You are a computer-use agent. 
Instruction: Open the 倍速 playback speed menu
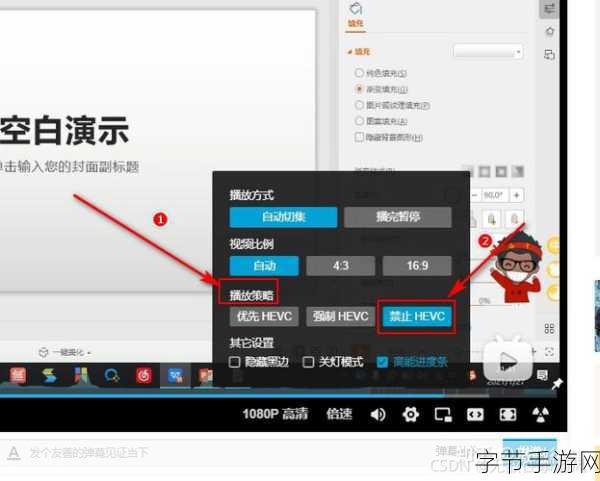(x=339, y=414)
